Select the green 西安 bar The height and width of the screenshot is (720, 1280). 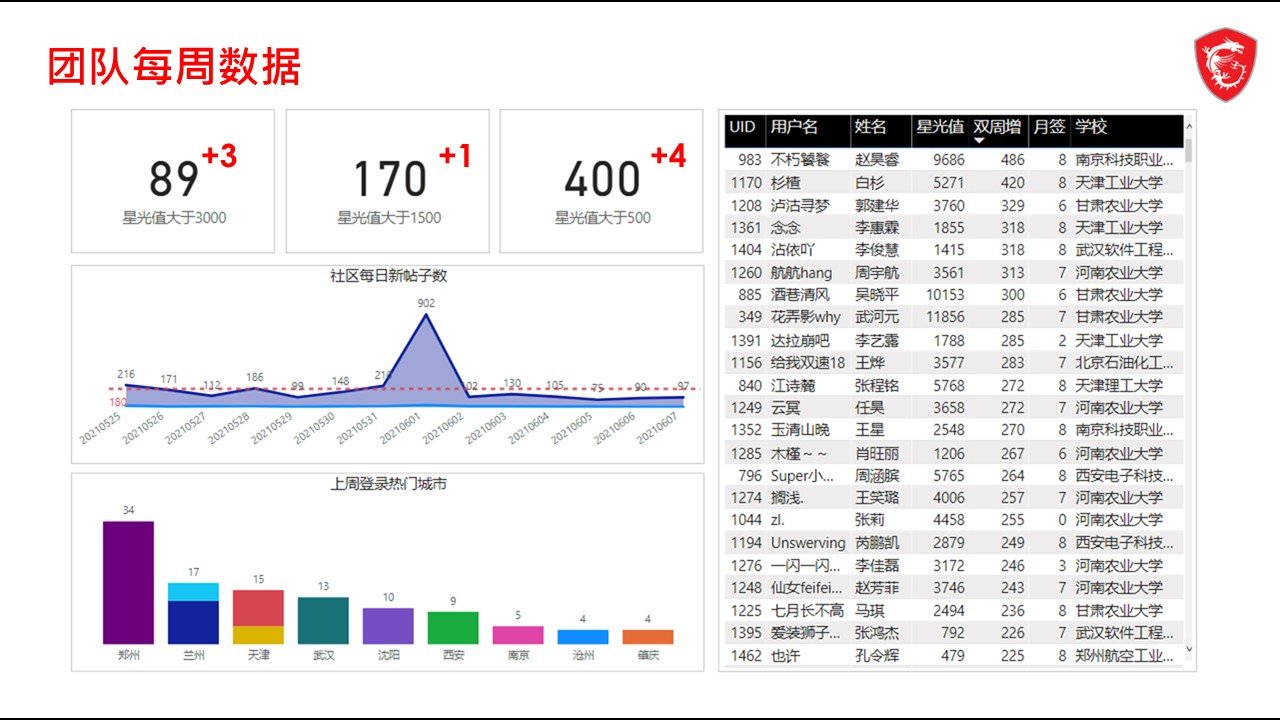453,628
